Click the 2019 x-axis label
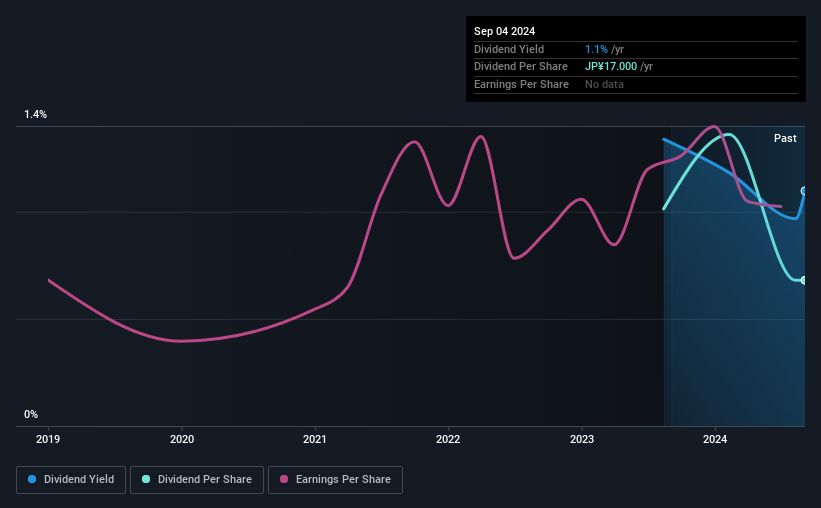This screenshot has width=821, height=508. click(x=49, y=438)
